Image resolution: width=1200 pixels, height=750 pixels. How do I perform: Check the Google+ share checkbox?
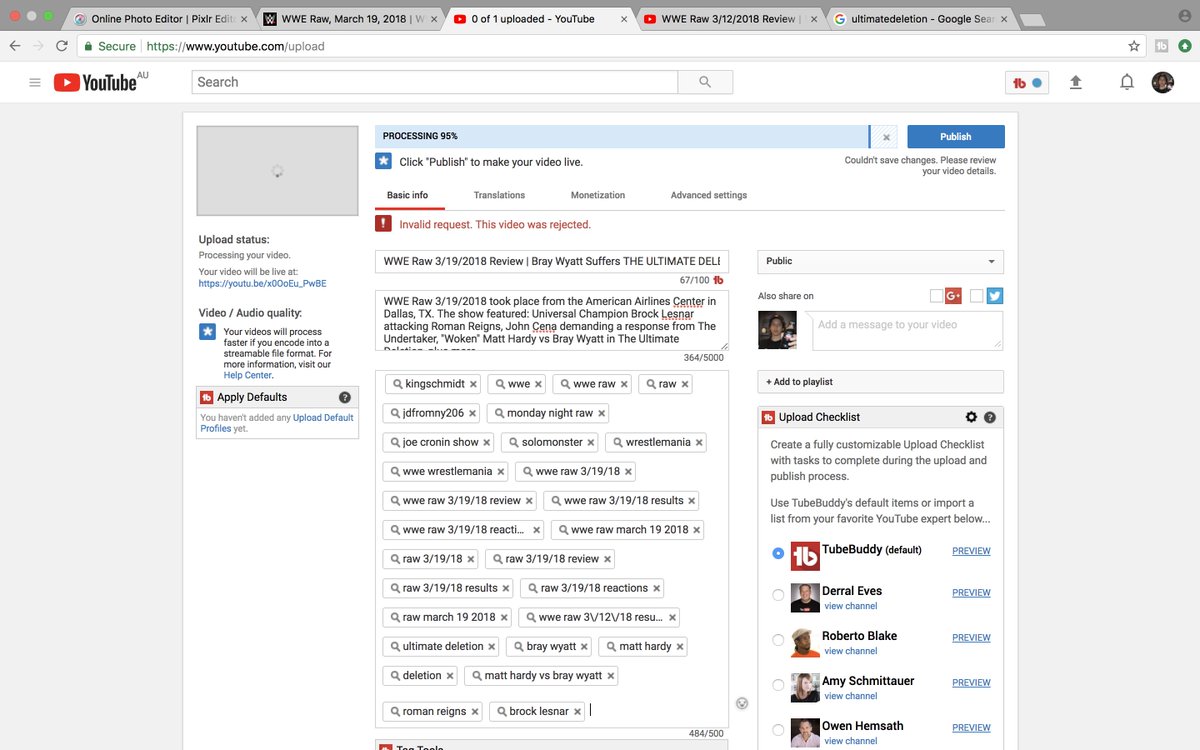(936, 296)
